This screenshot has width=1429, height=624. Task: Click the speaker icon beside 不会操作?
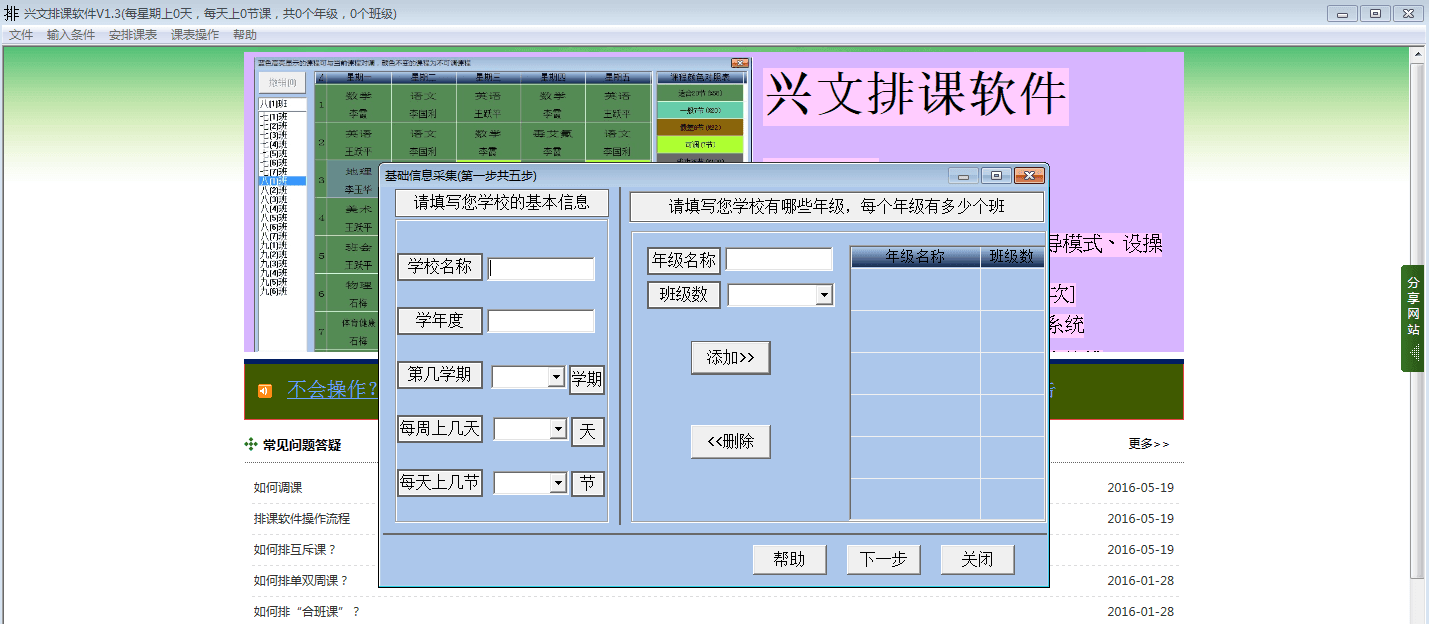pos(264,391)
